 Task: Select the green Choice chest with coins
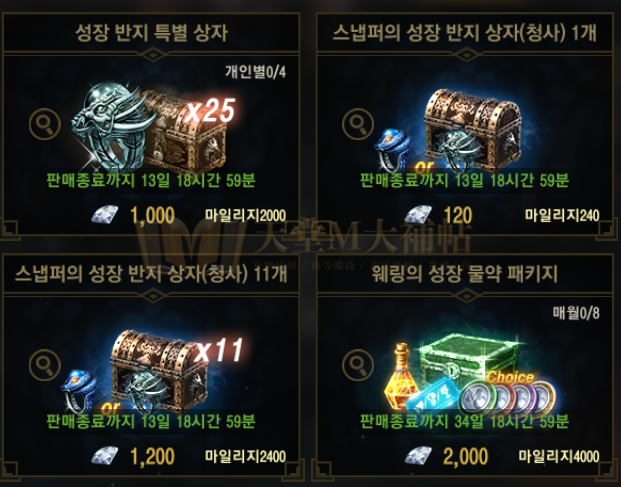[x=470, y=373]
